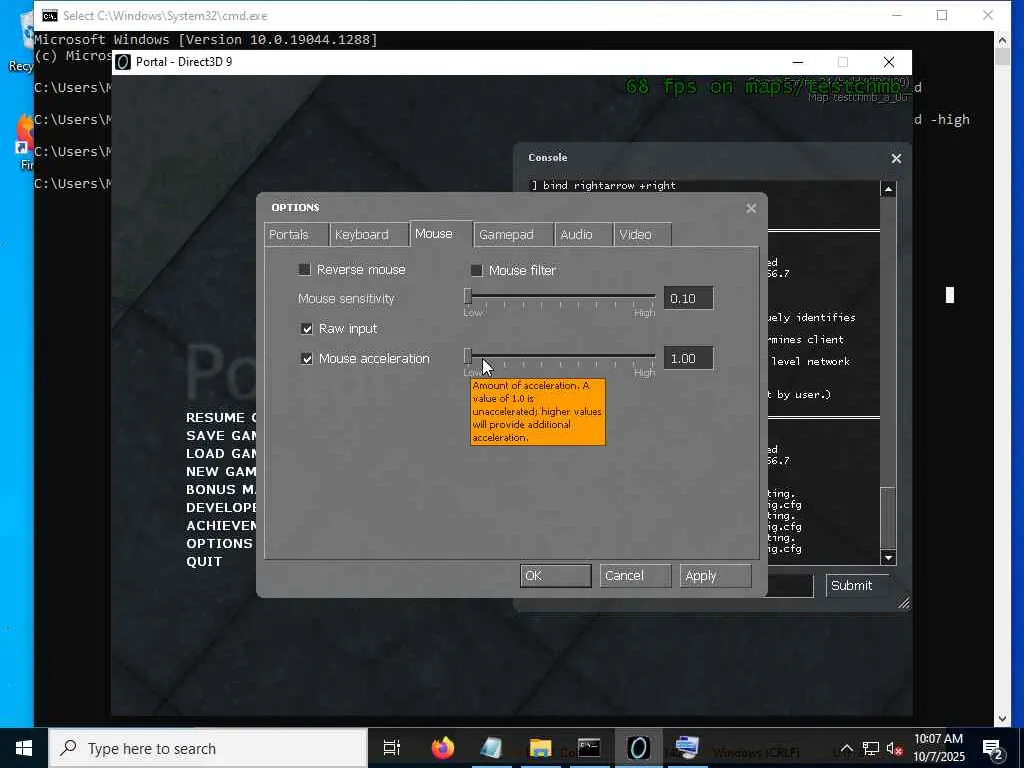This screenshot has height=768, width=1024.
Task: Click the cmd.exe title bar icon
Action: coord(50,16)
